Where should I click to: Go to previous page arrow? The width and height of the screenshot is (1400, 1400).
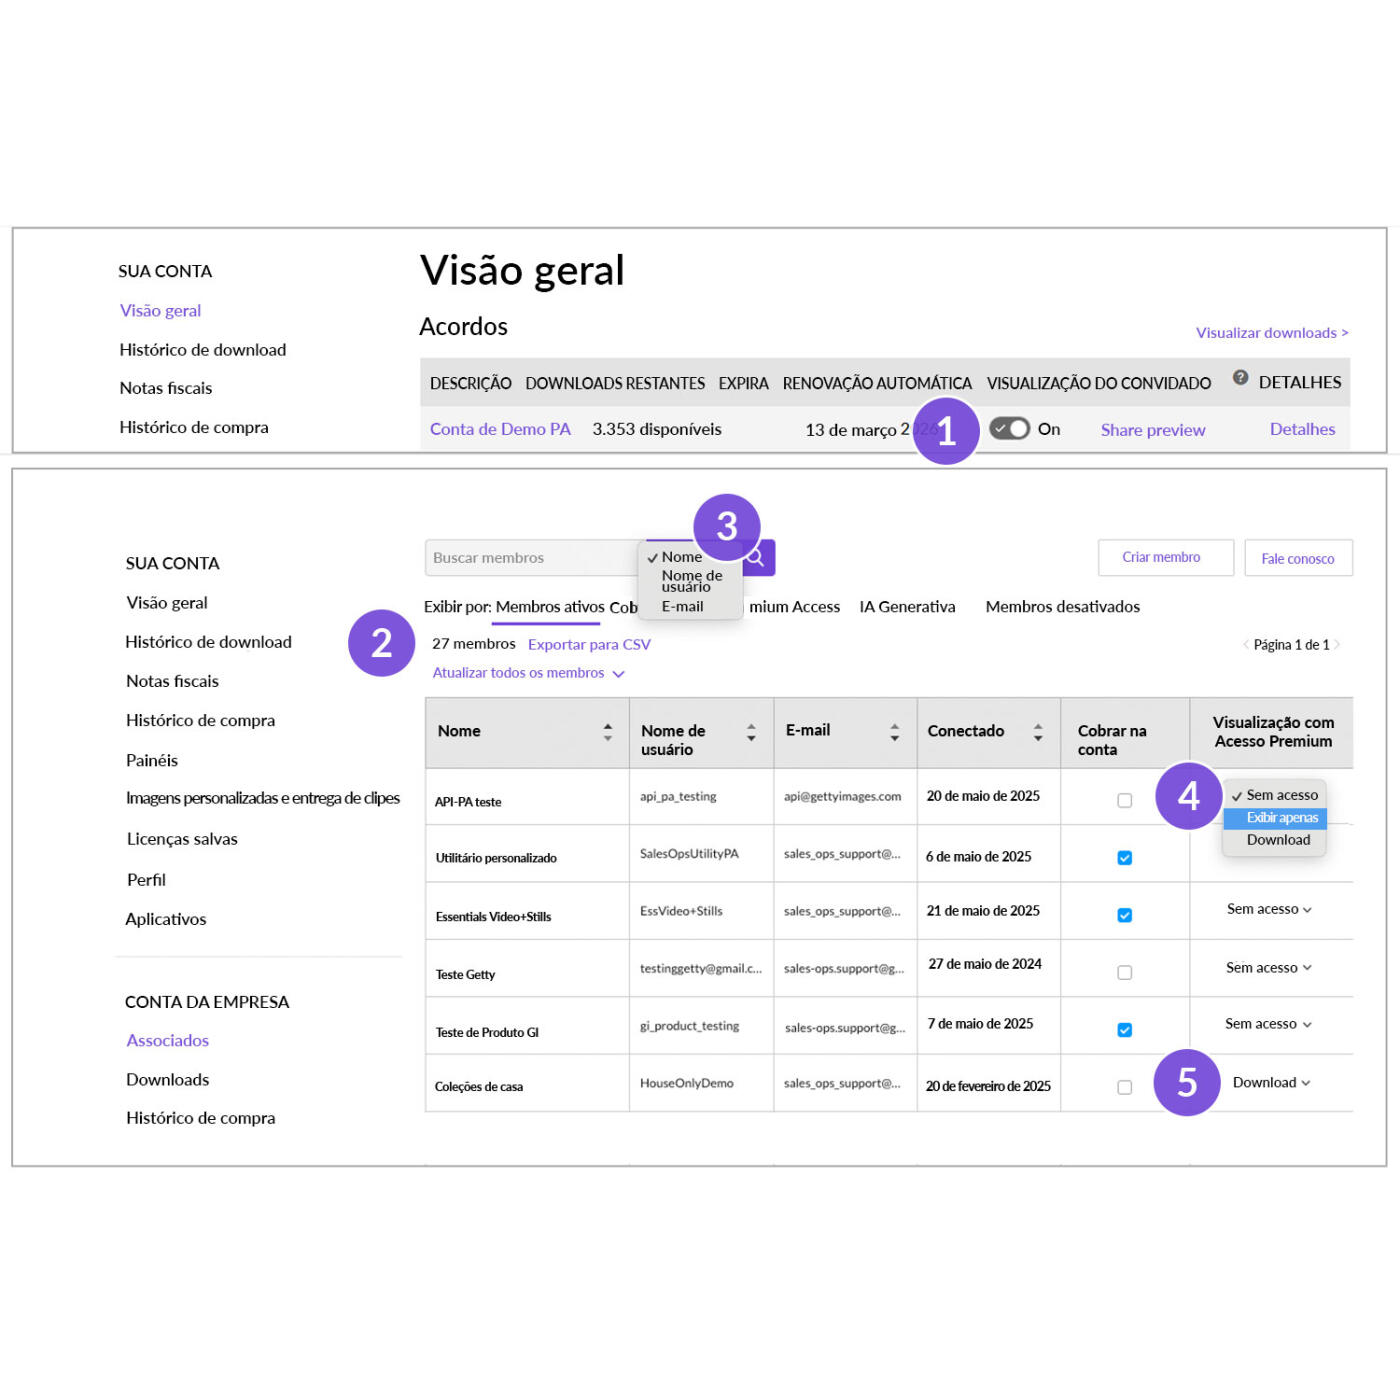(x=1246, y=645)
